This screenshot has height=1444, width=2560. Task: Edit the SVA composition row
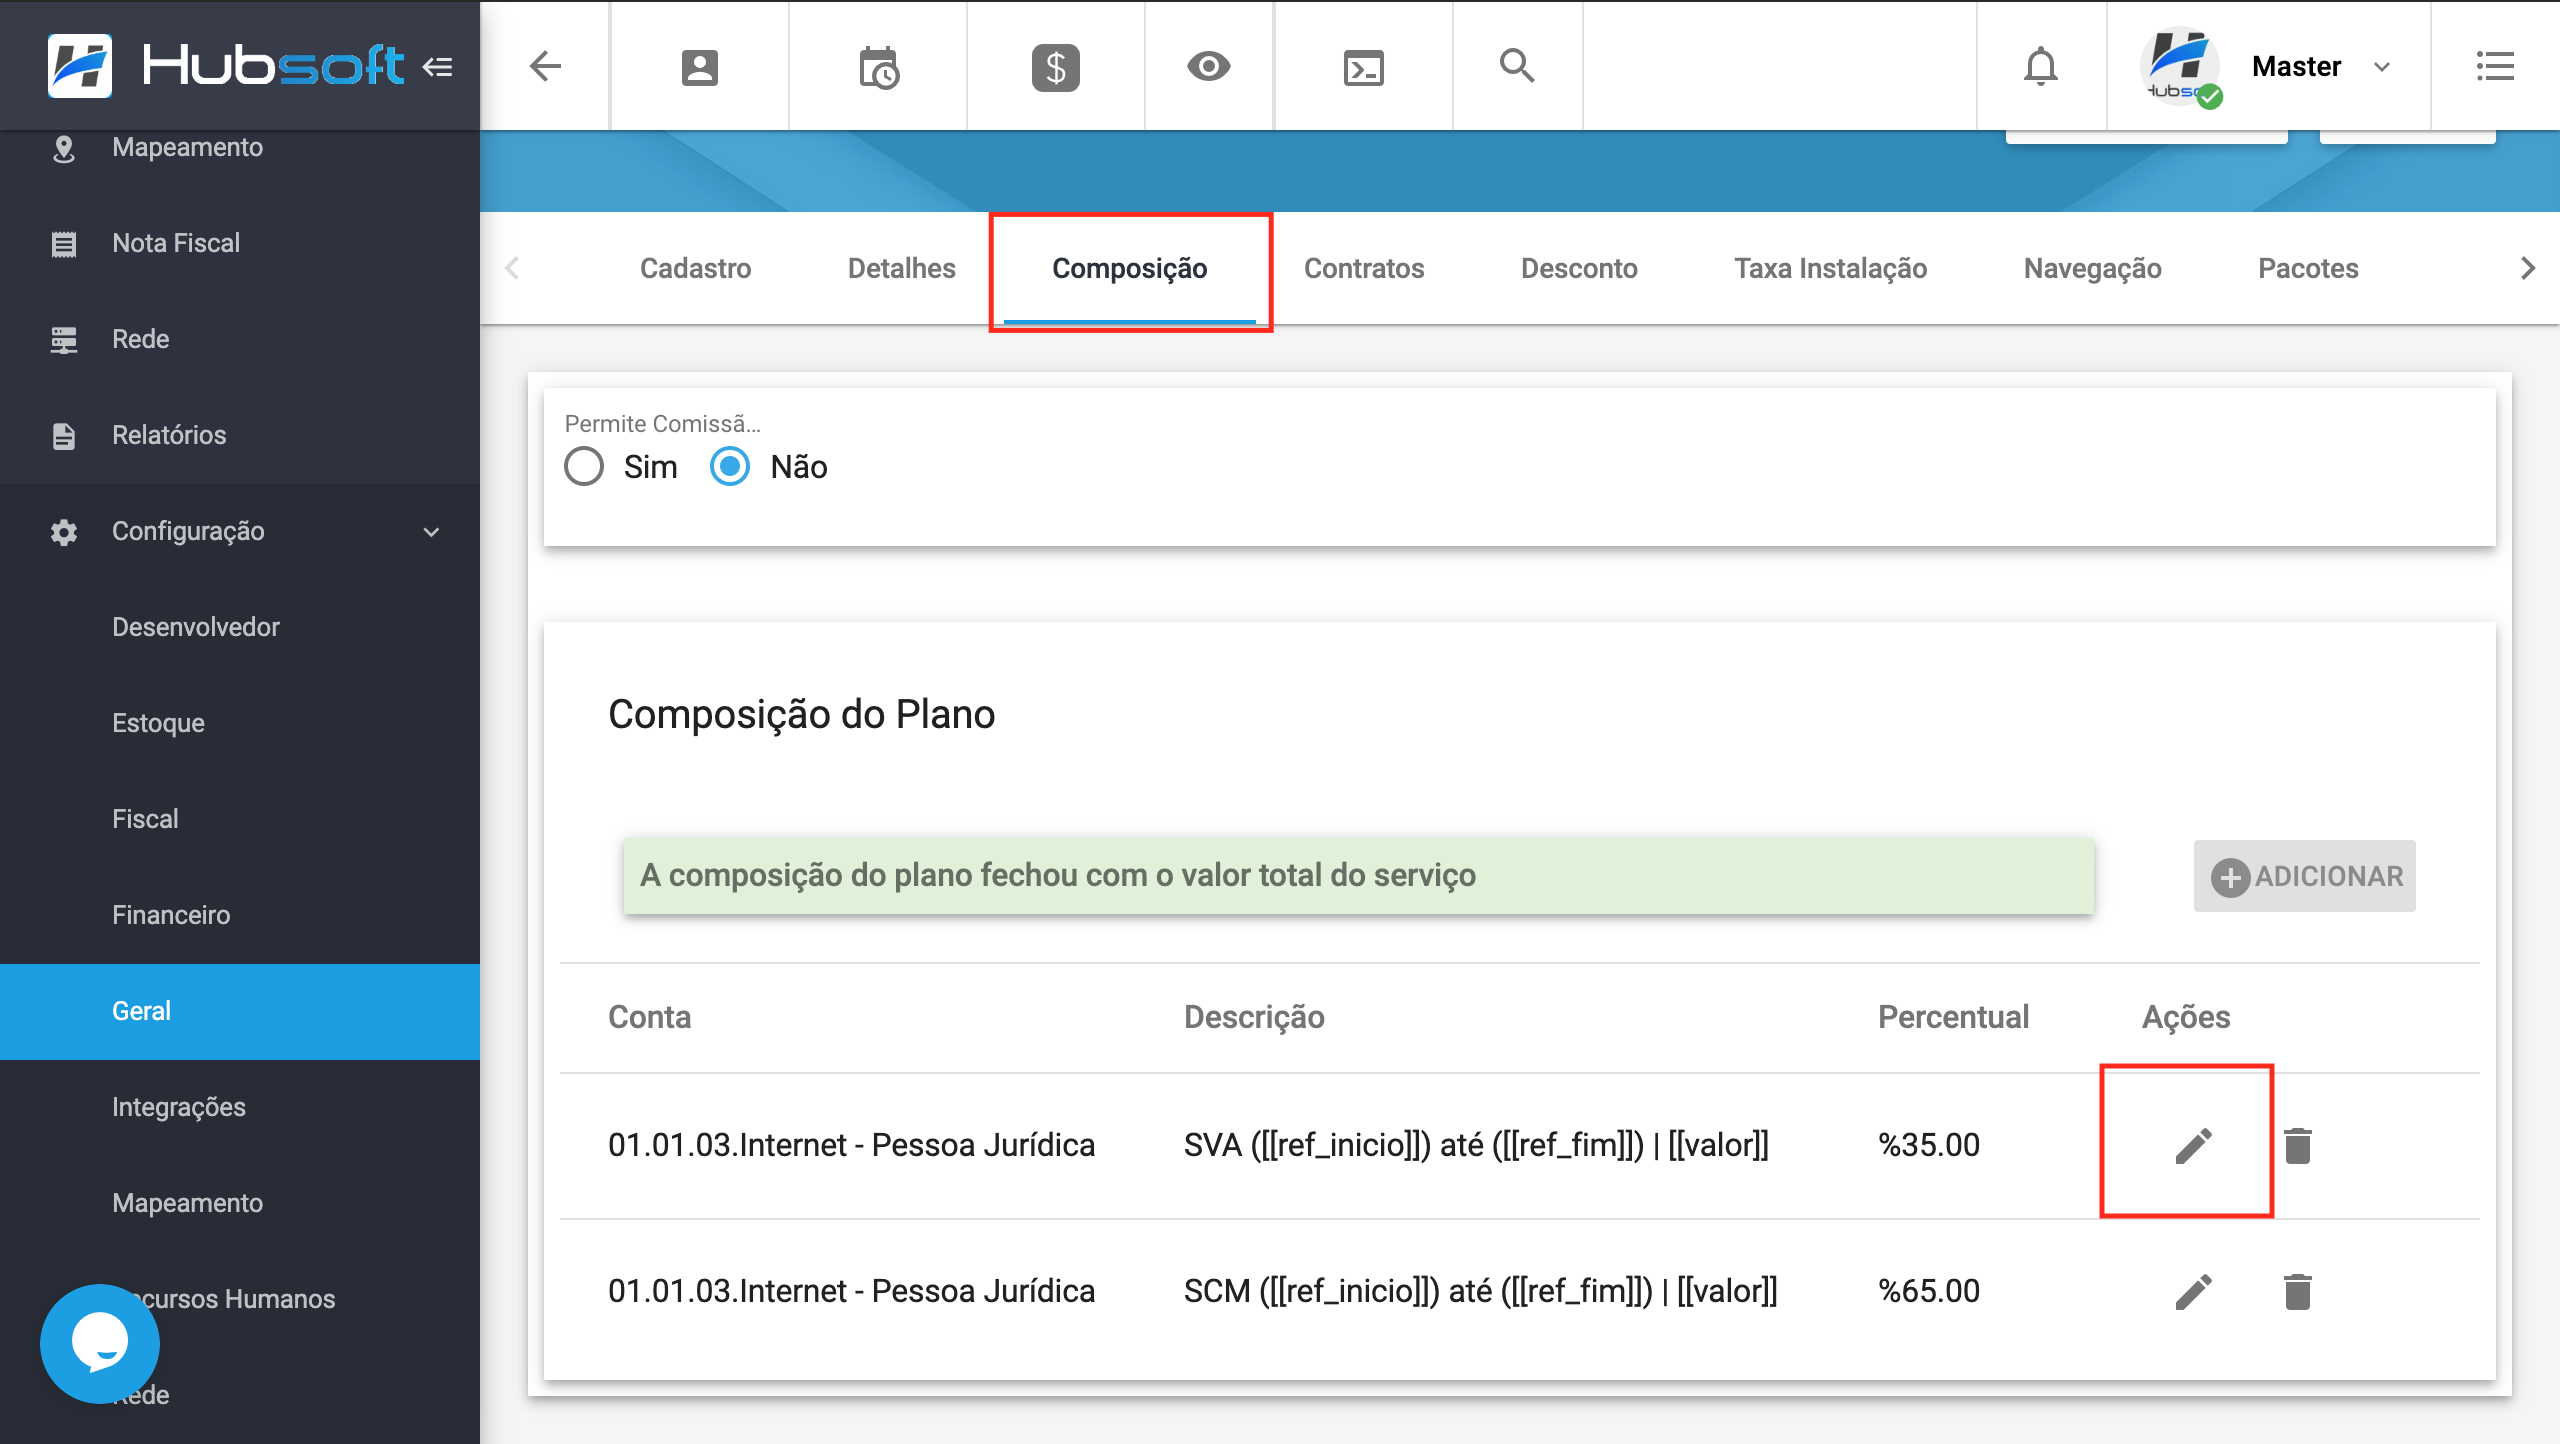tap(2193, 1145)
